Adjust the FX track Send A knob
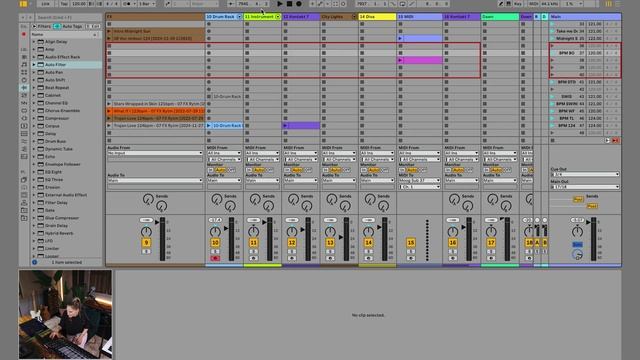Screen dimensions: 640x360 click(x=148, y=199)
